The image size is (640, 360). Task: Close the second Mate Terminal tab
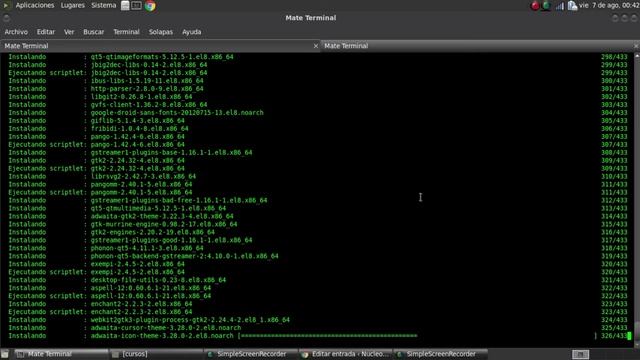(x=636, y=46)
